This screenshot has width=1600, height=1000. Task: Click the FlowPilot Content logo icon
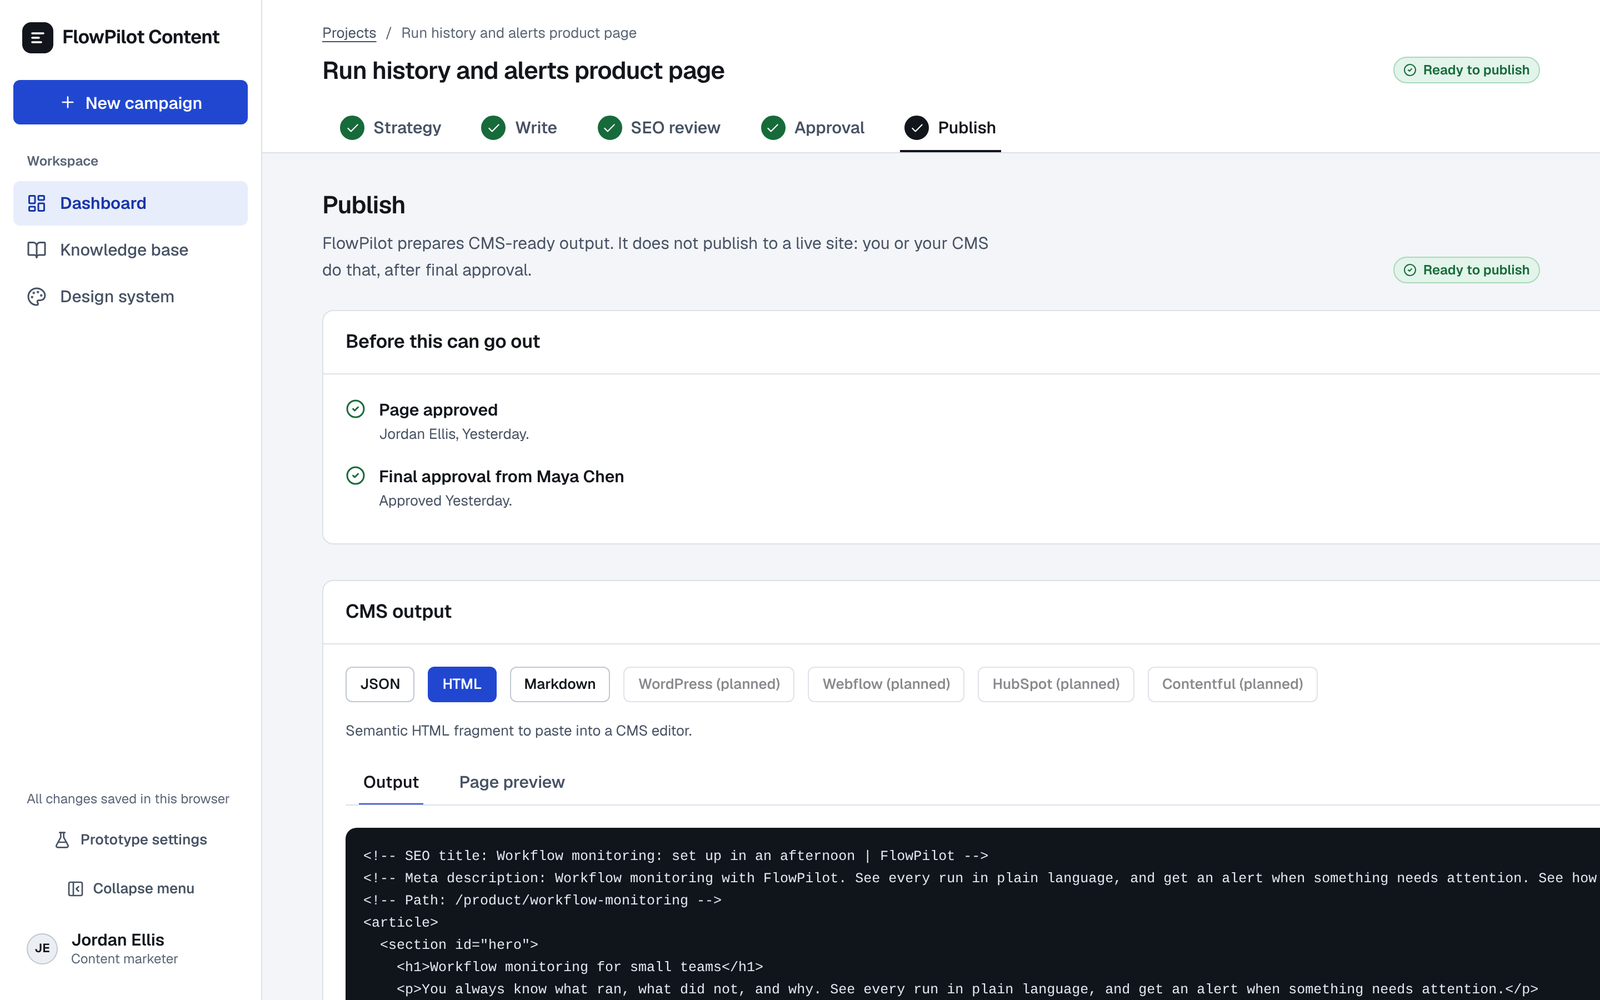coord(37,37)
